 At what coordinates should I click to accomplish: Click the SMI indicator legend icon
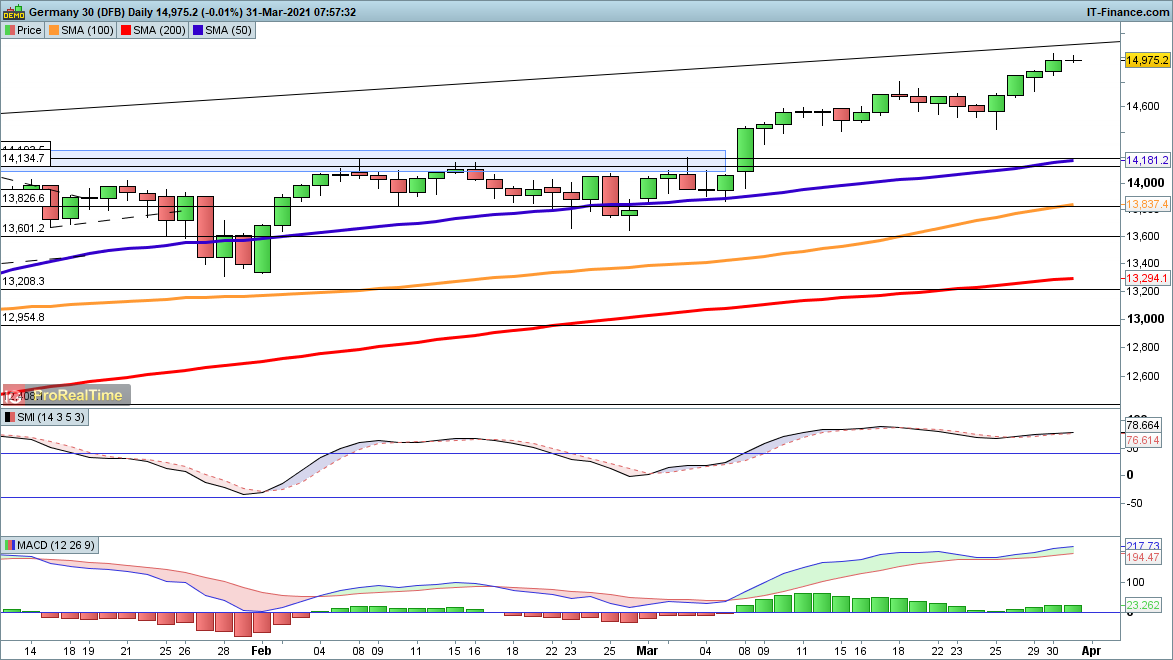[10, 416]
